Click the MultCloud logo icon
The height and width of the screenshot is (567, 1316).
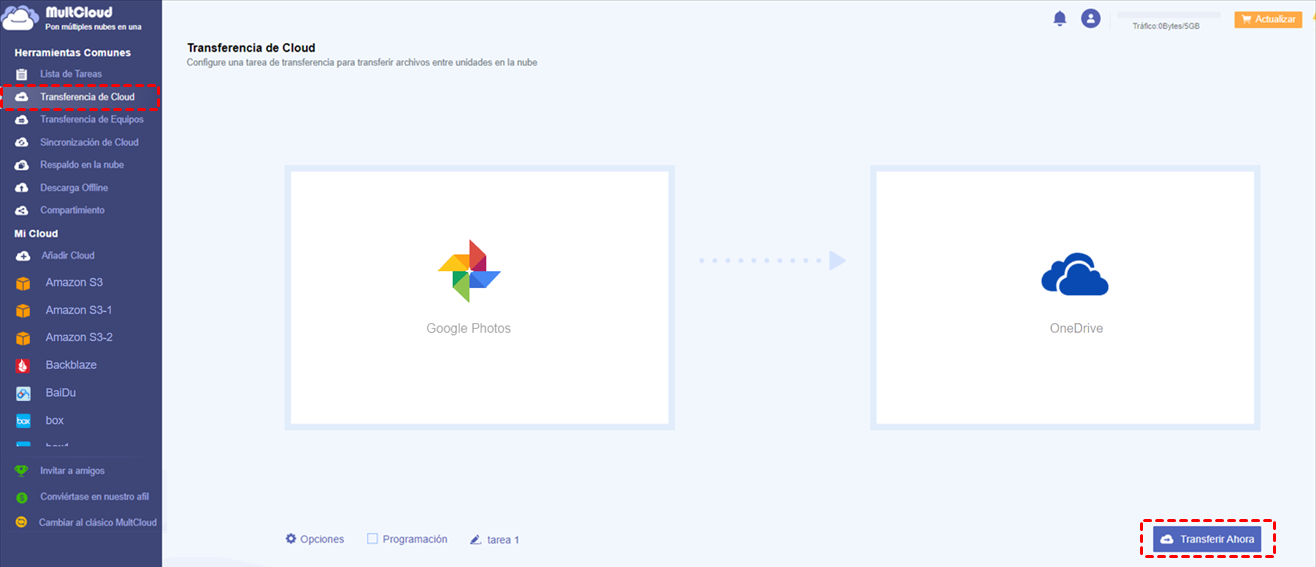click(22, 19)
